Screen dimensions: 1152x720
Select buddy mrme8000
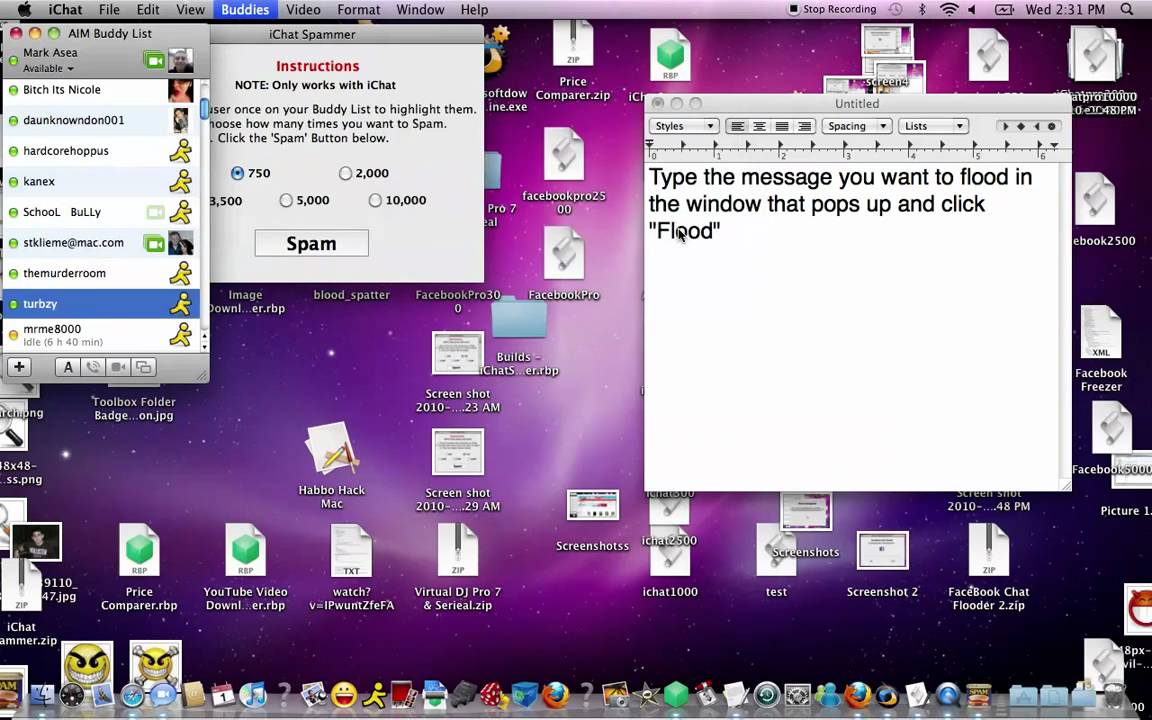click(x=101, y=335)
